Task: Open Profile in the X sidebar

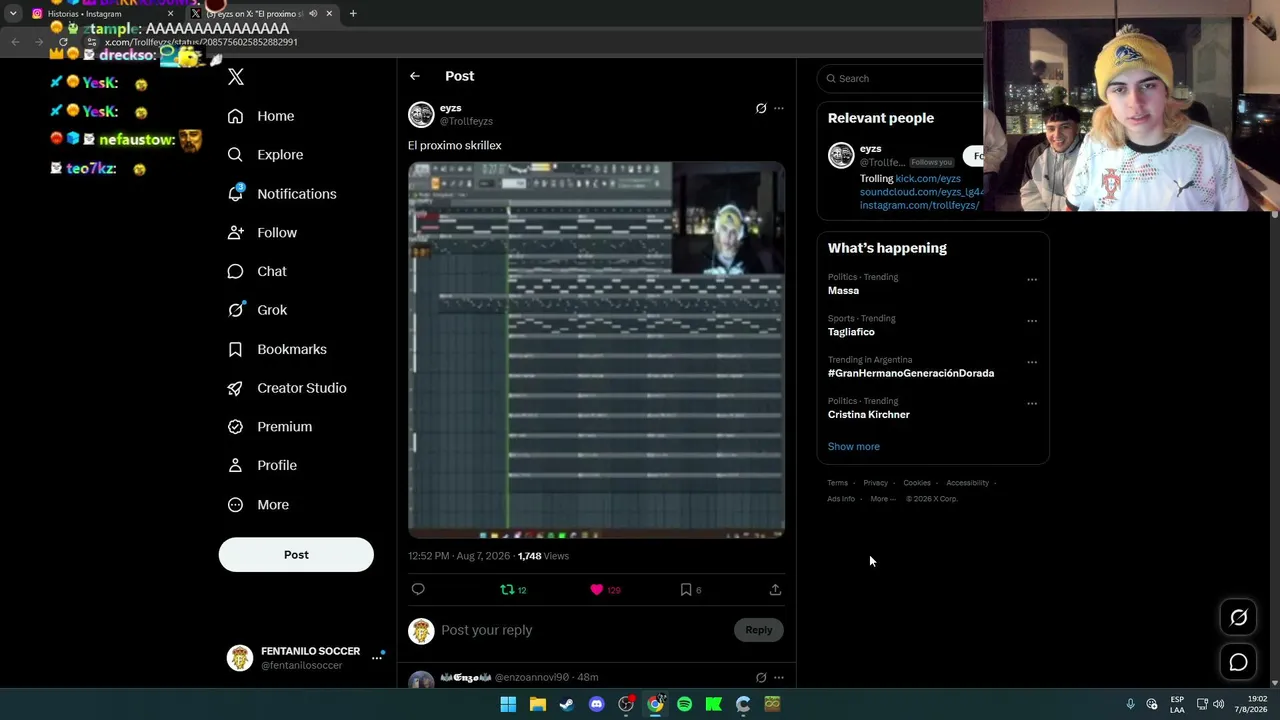Action: click(262, 465)
